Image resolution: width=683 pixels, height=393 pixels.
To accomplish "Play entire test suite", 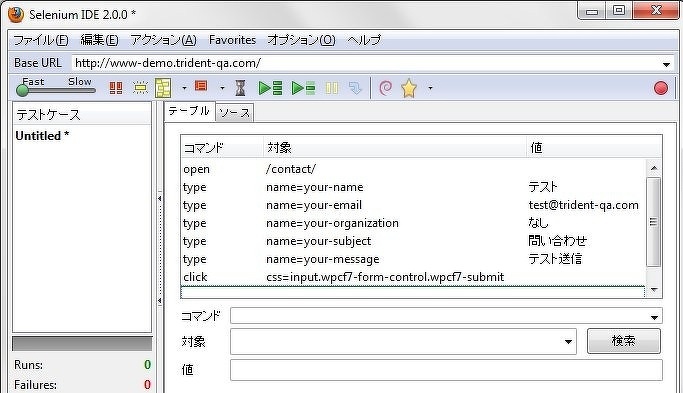I will 270,88.
